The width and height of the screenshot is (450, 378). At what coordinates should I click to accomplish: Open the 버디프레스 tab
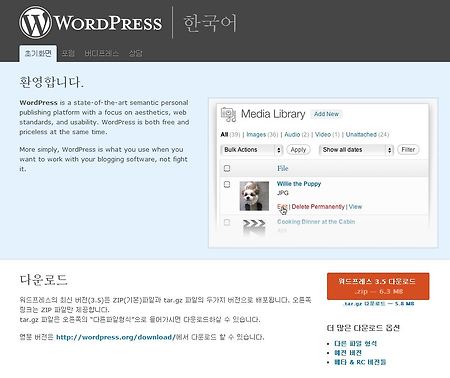click(x=101, y=53)
